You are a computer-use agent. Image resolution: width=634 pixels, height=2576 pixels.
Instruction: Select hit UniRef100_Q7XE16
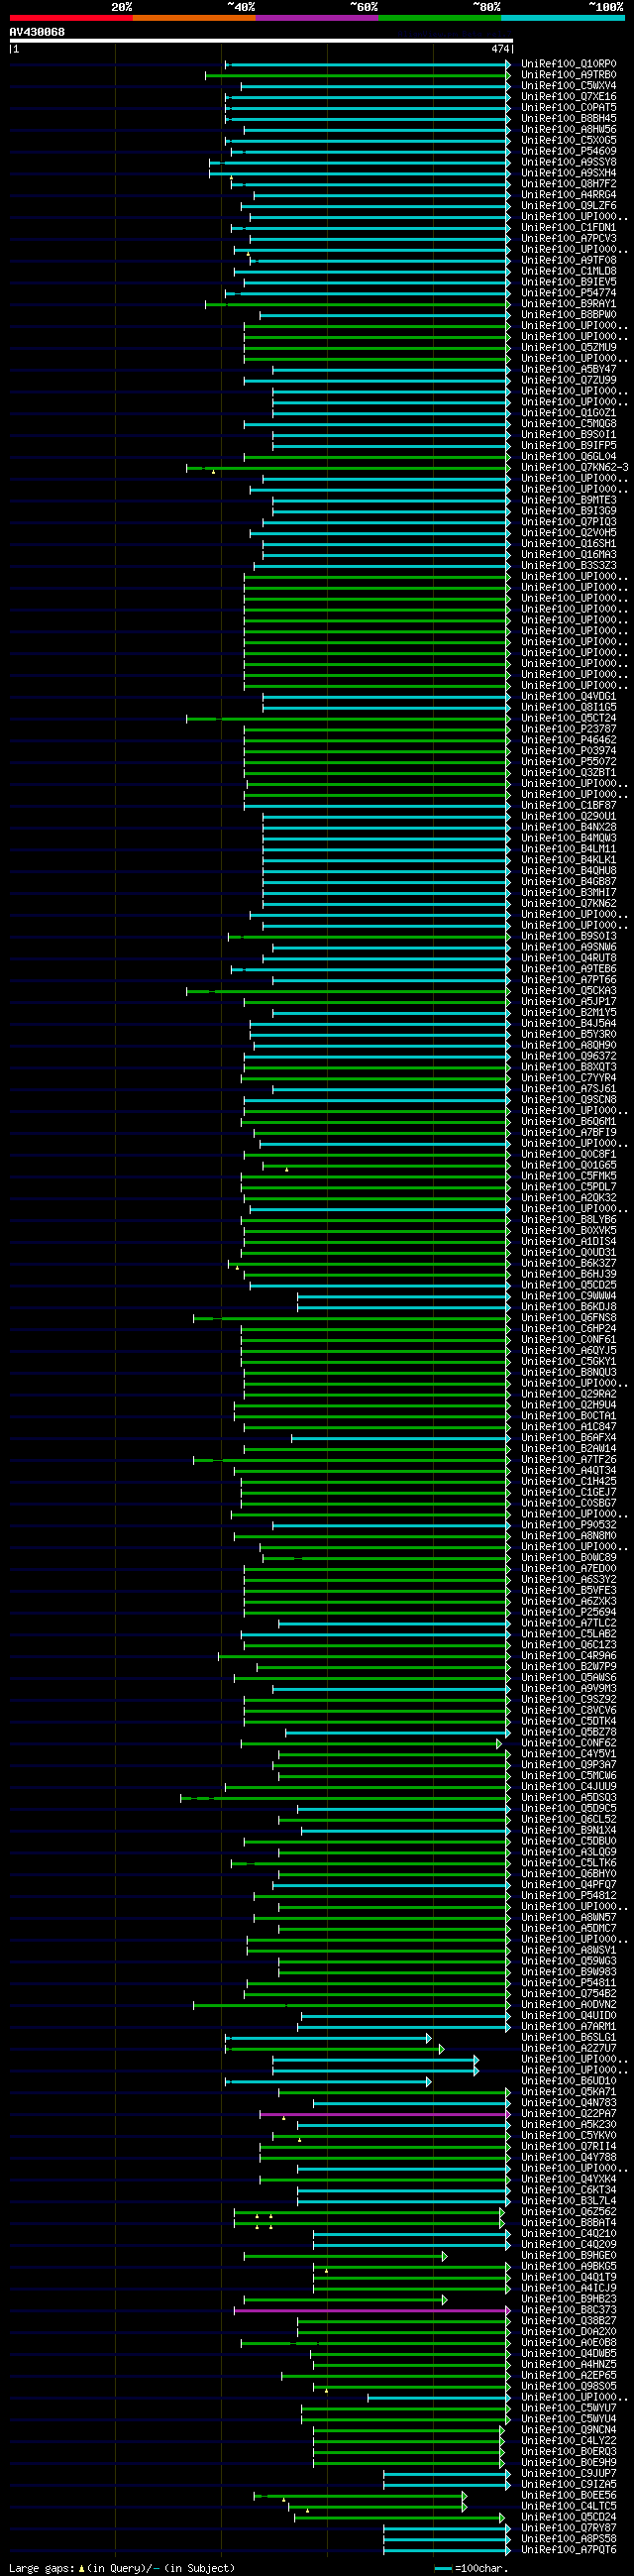569,97
